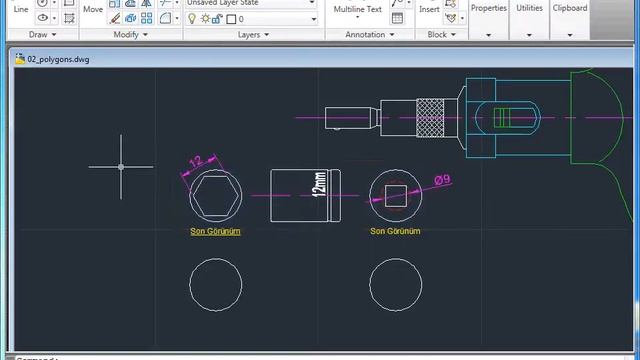Click the 02_polygons.dwg window title text

[x=58, y=60]
